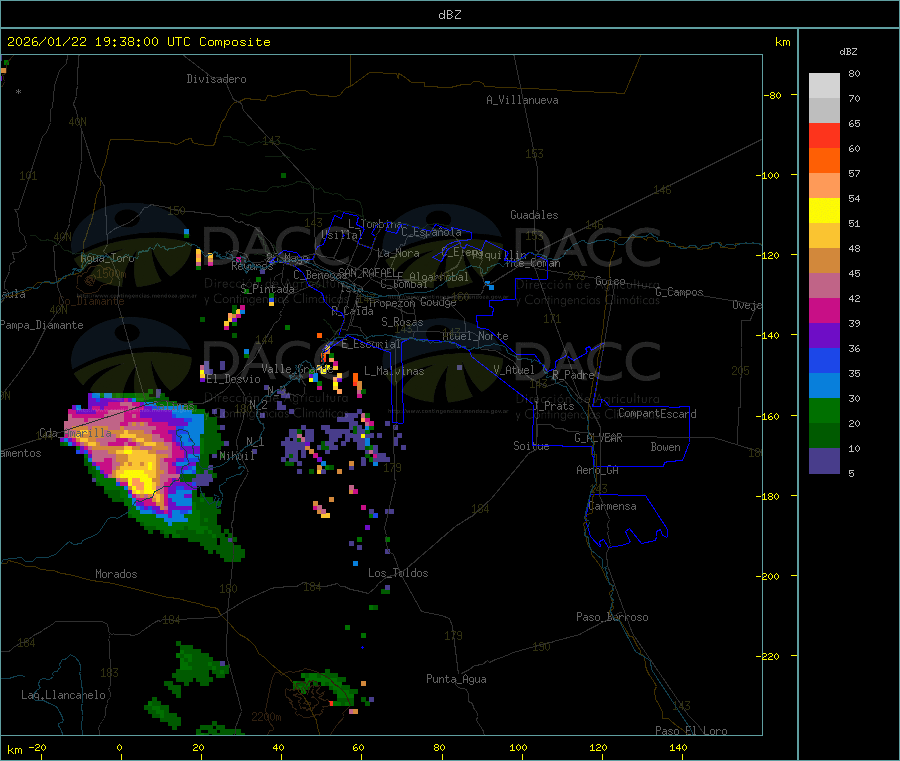Viewport: 900px width, 761px height.
Task: Click the 'Lag.Llancanelo' map label
Action: pyautogui.click(x=64, y=695)
